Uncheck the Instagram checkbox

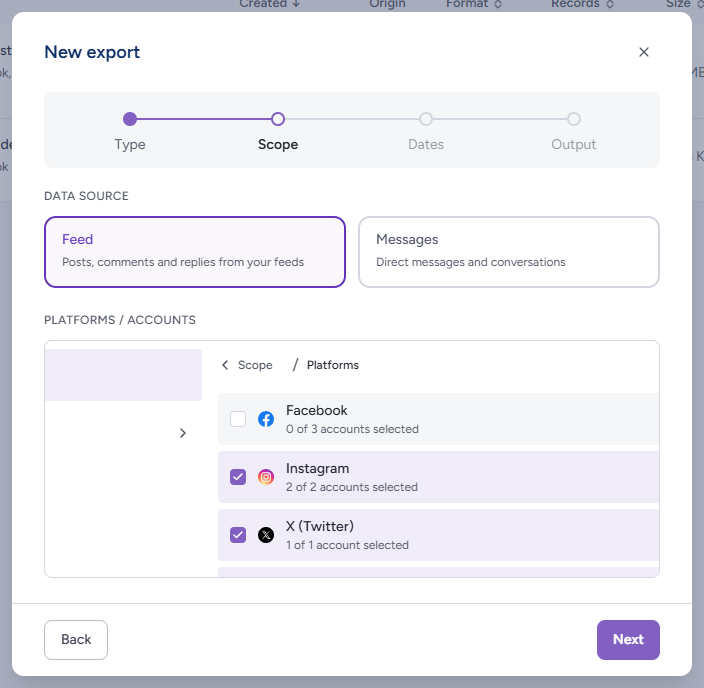click(238, 477)
